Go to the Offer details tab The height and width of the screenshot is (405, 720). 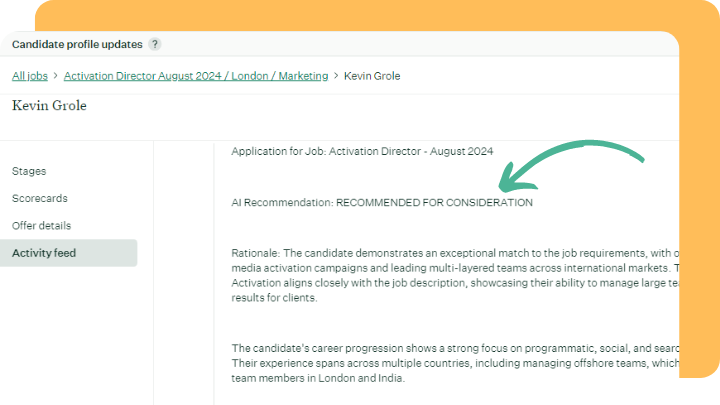point(41,226)
